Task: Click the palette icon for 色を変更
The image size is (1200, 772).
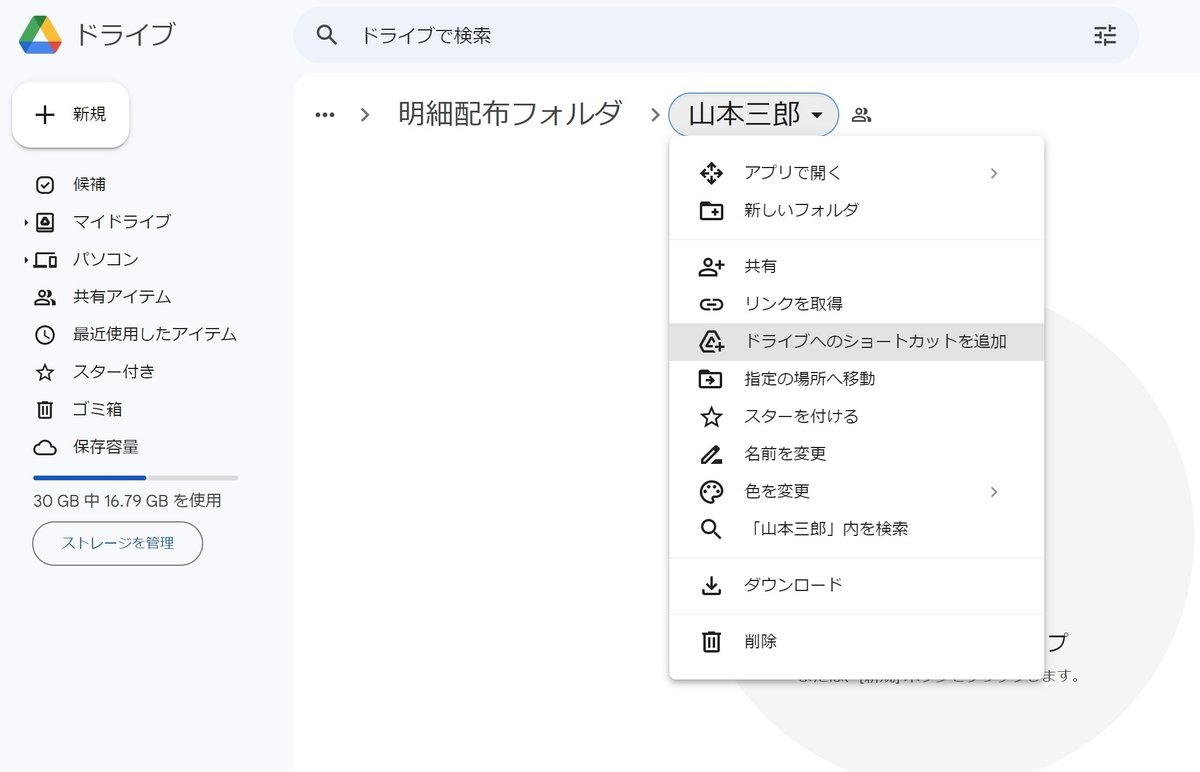Action: tap(711, 492)
